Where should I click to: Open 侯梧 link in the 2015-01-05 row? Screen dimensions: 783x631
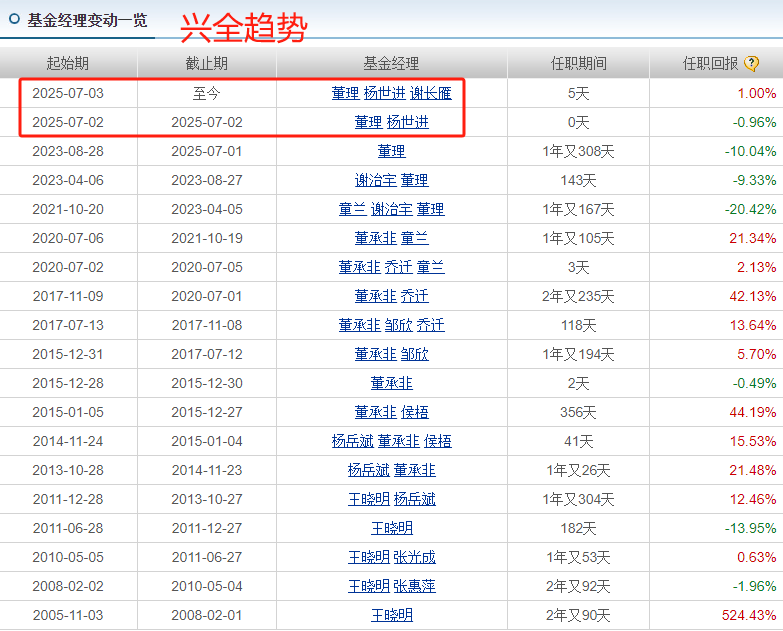tap(414, 412)
